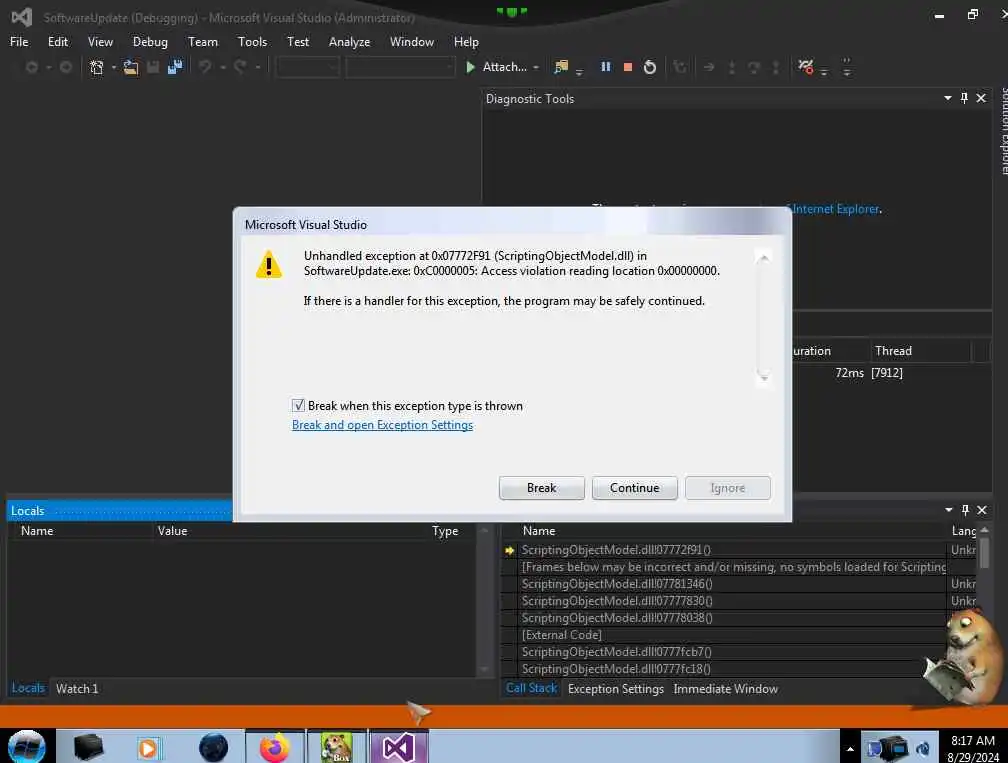
Task: Open the Help menu
Action: point(467,42)
